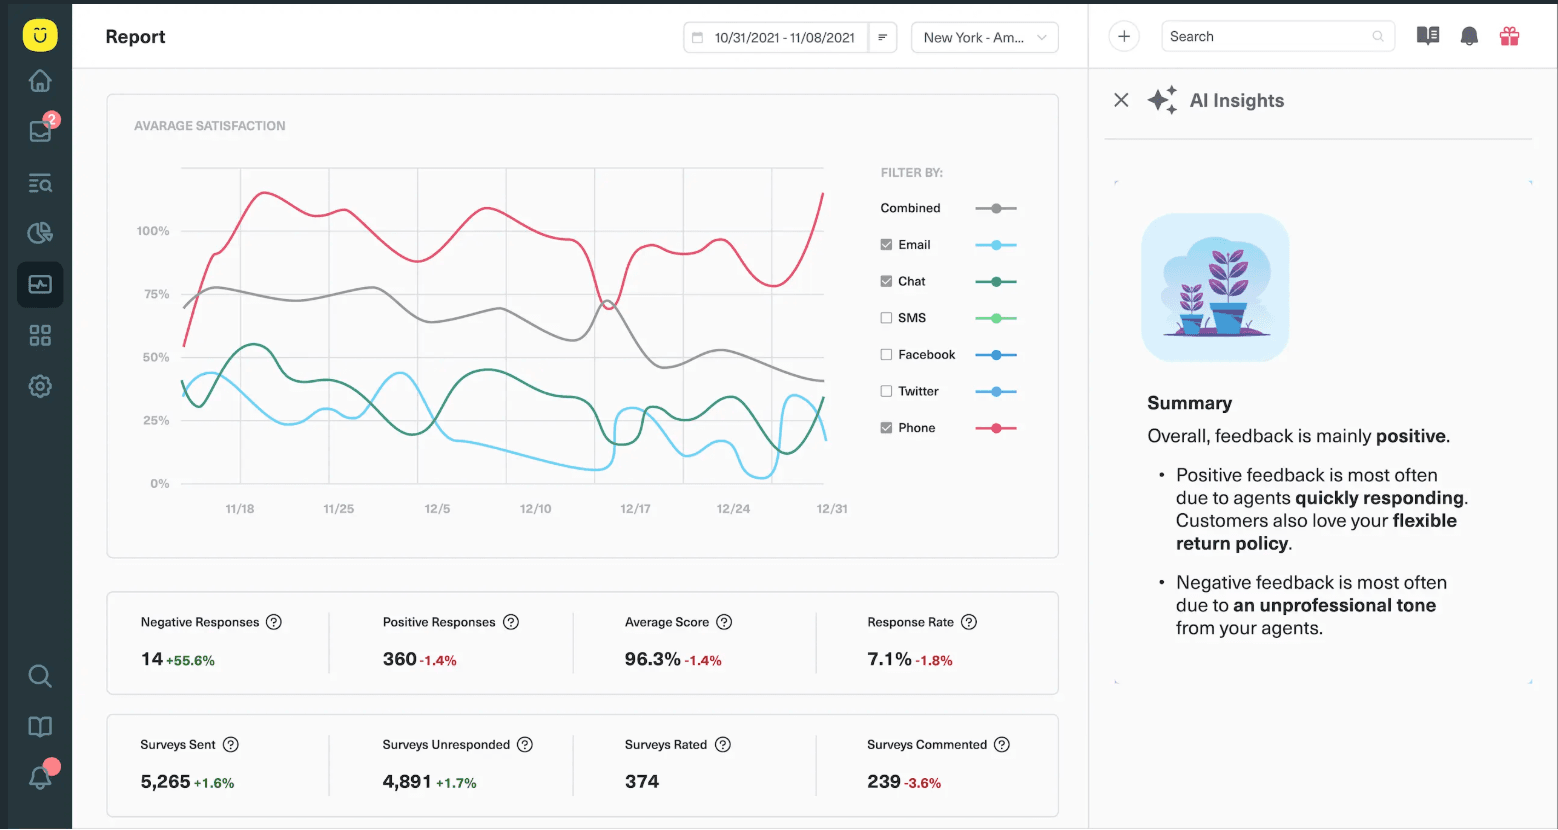Click the Negative Responses help icon
The image size is (1558, 830).
273,621
